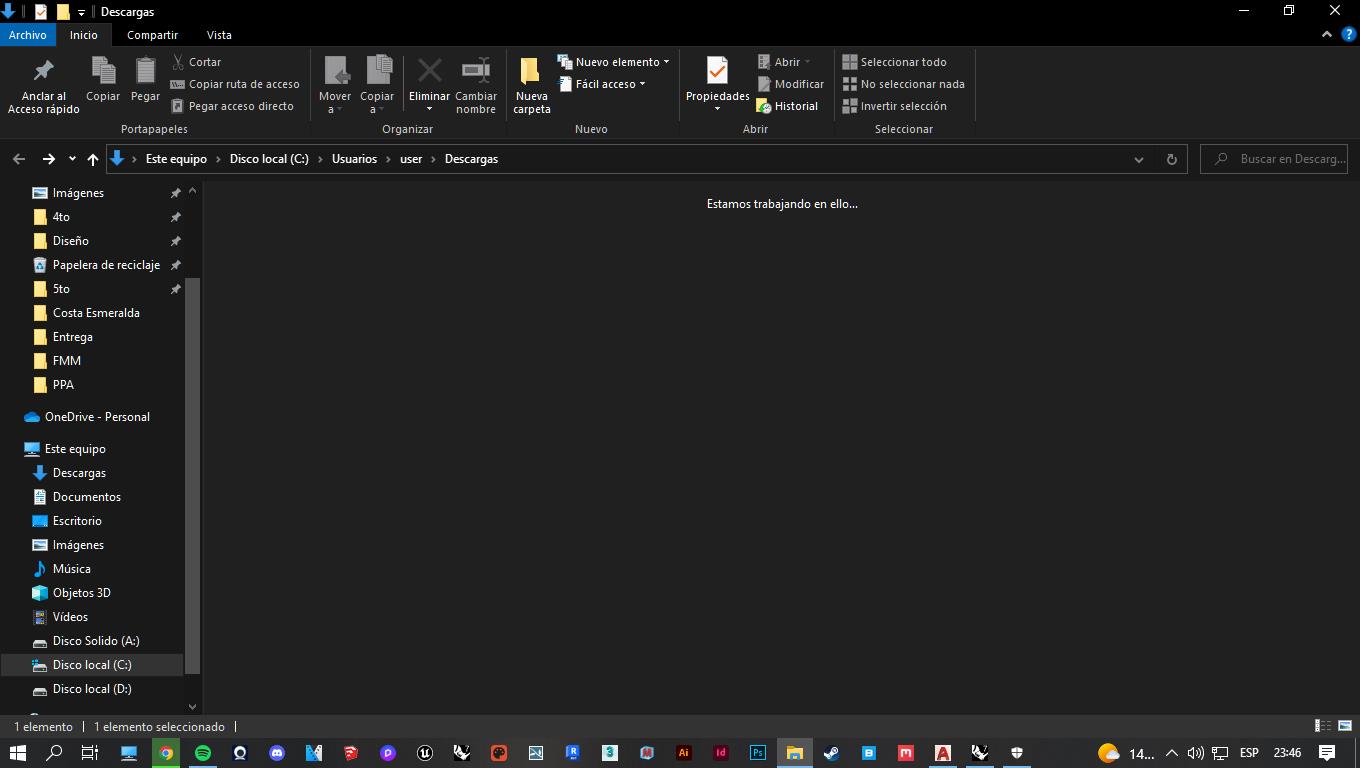
Task: Click the refresh button beside address bar
Action: (x=1171, y=159)
